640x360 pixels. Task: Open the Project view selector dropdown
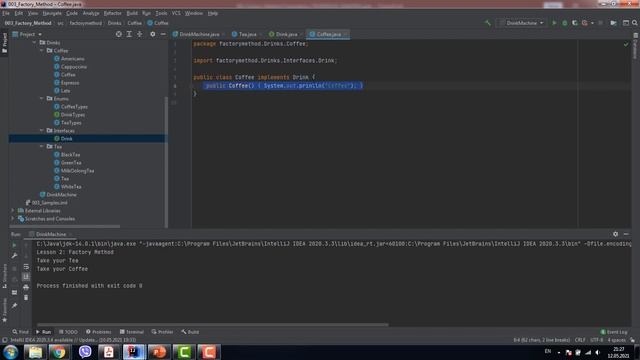pos(27,34)
